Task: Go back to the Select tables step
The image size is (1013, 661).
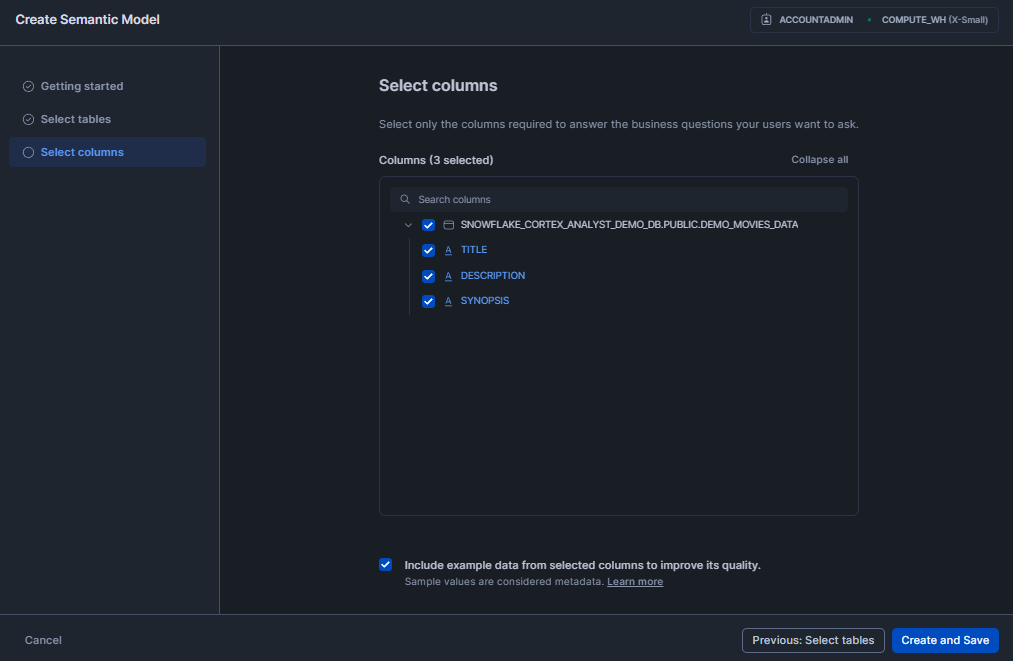Action: [x=813, y=640]
